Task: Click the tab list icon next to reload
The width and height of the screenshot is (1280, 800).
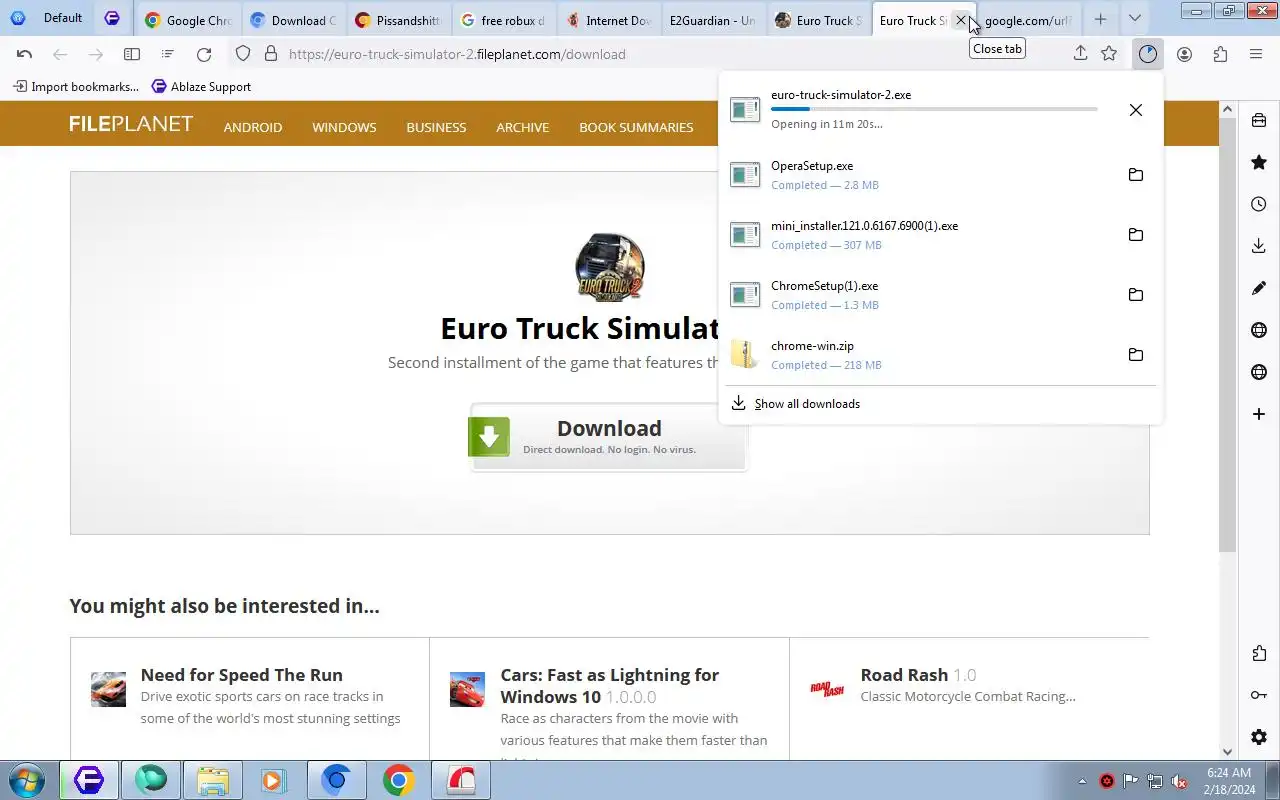Action: click(168, 54)
